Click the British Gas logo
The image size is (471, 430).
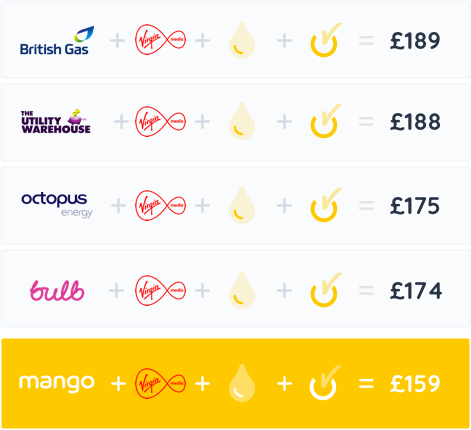pos(57,40)
